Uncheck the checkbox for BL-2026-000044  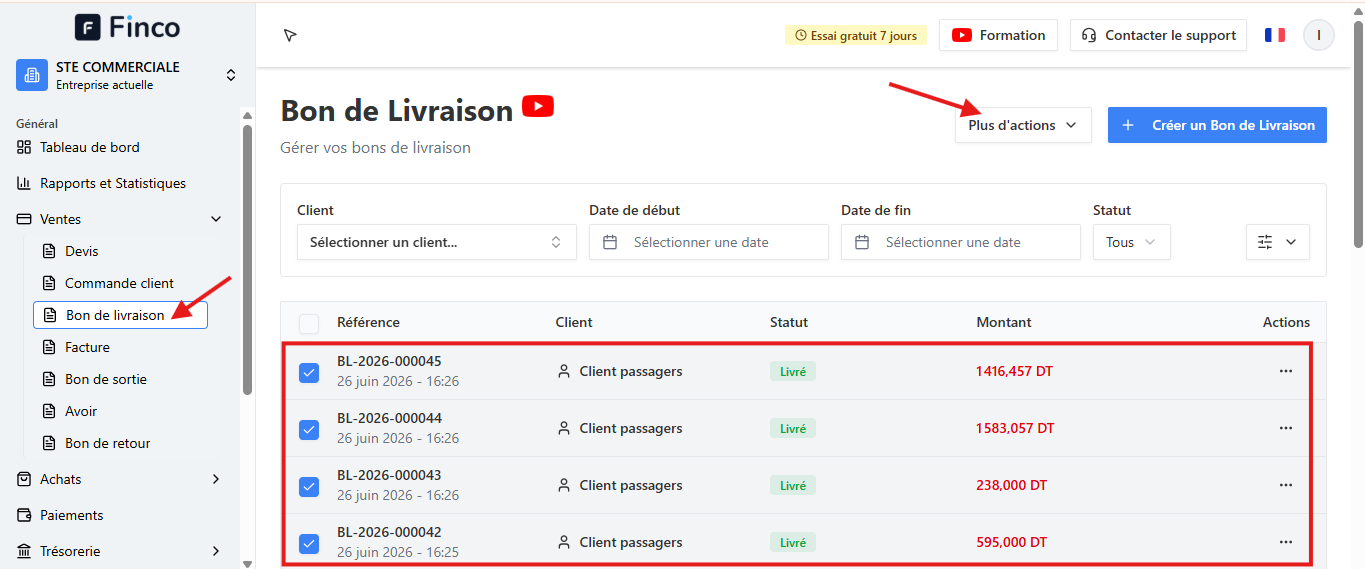pos(309,430)
